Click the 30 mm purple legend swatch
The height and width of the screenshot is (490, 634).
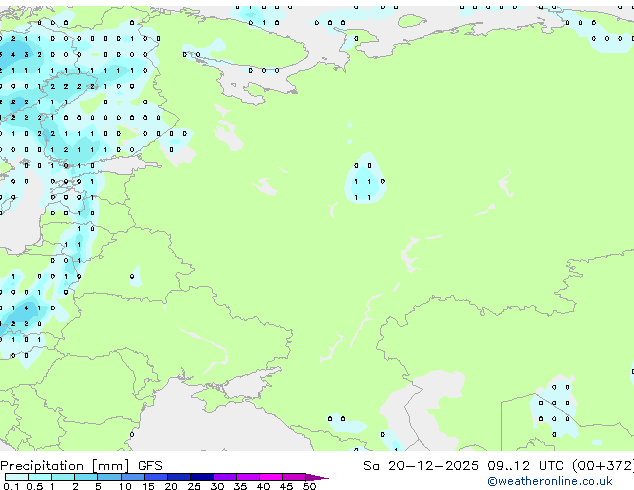click(x=225, y=477)
